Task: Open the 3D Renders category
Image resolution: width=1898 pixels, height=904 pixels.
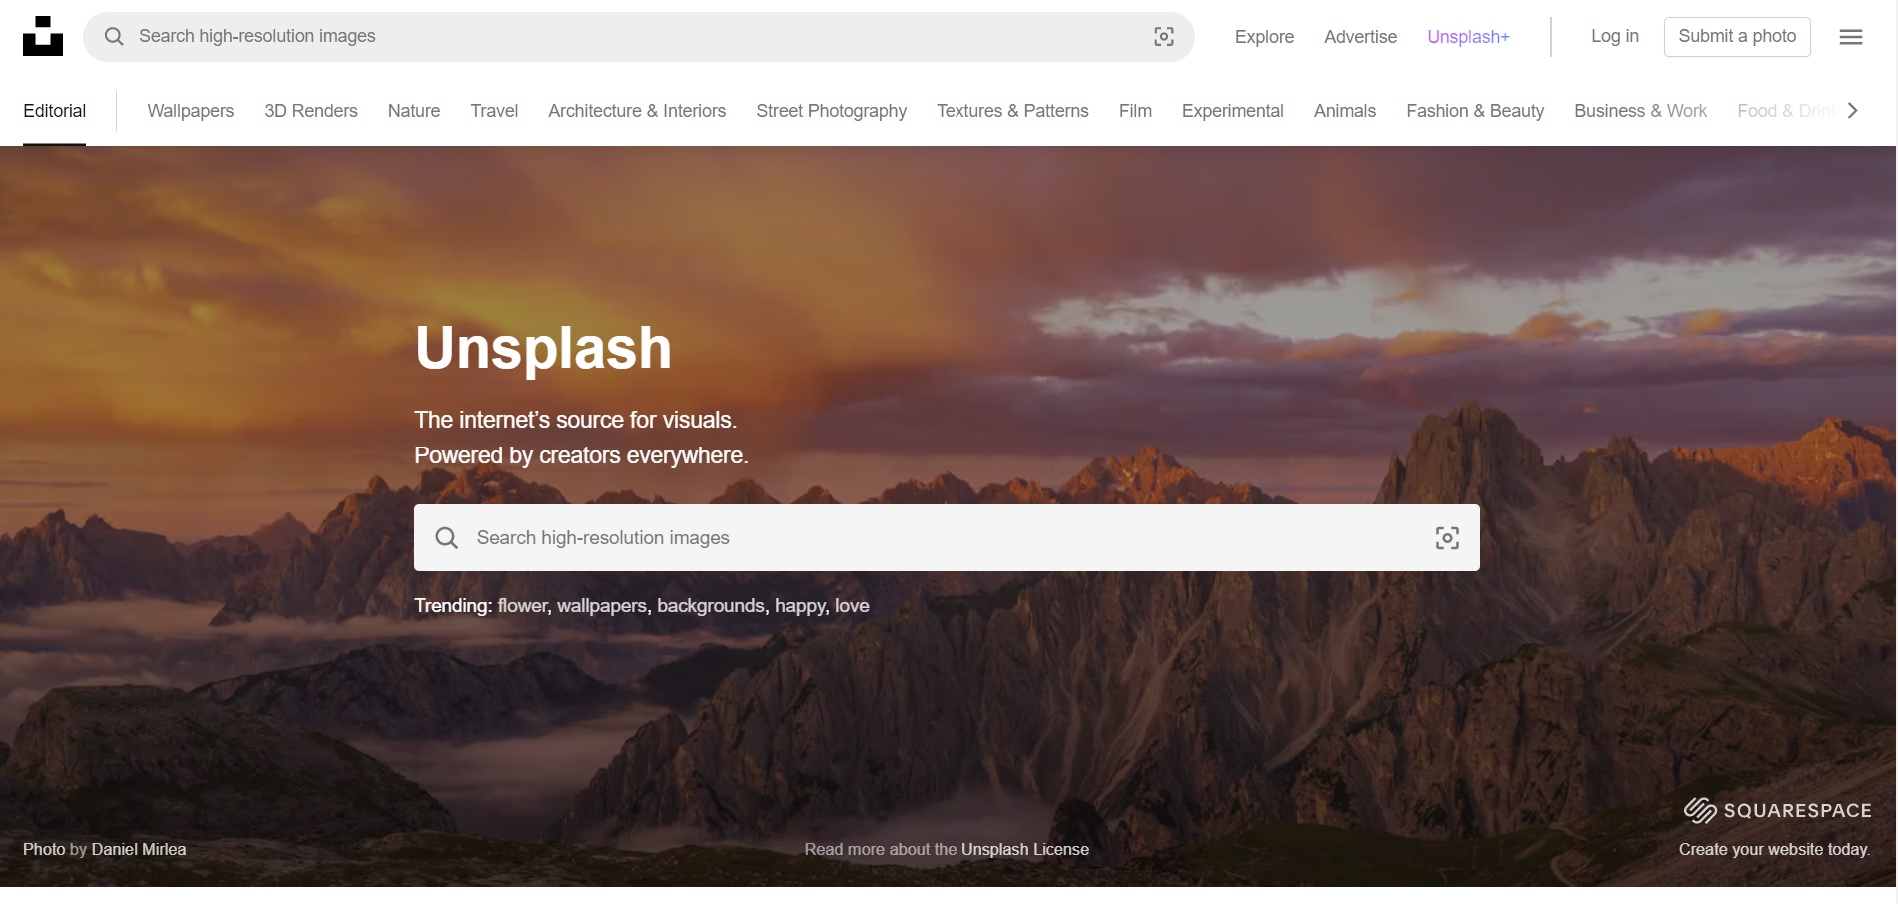Action: [311, 111]
